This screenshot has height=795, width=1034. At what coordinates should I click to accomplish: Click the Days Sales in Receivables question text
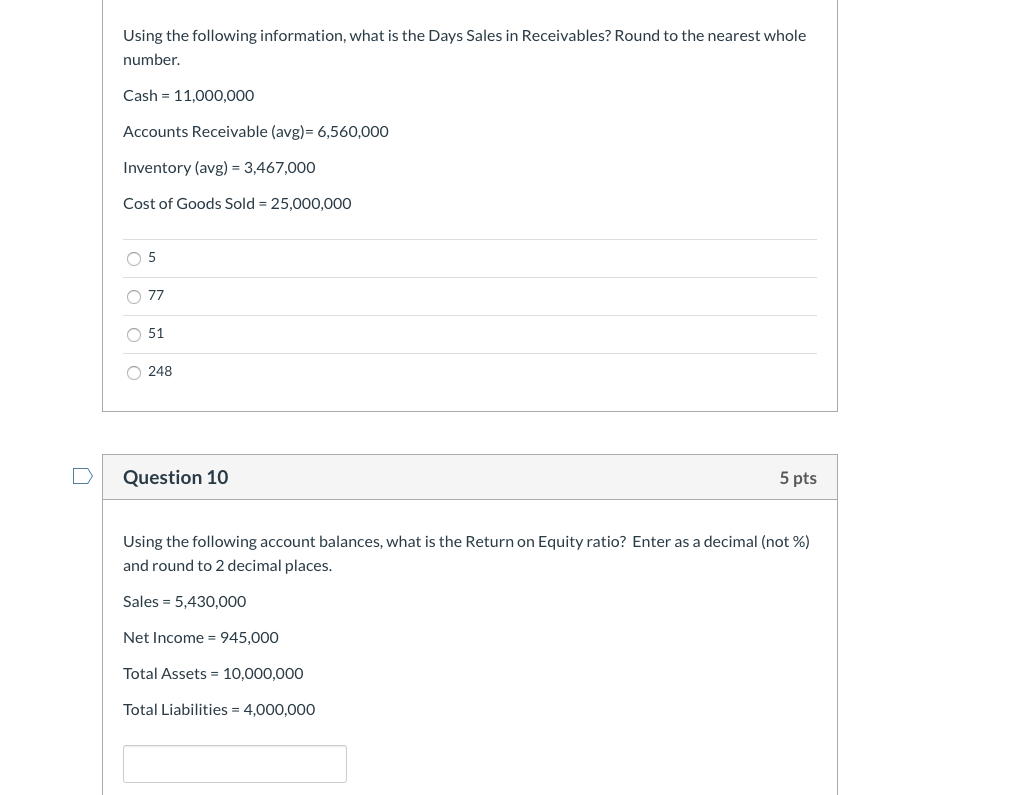click(464, 46)
